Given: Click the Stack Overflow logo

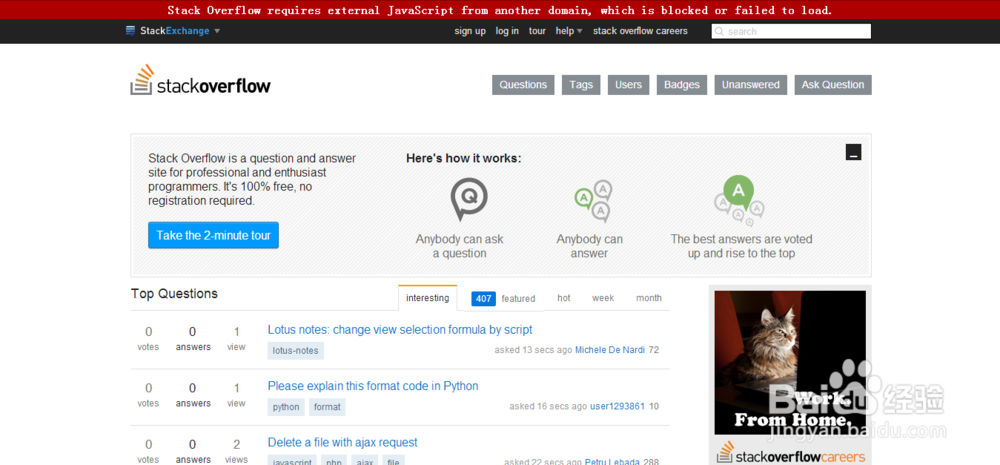Looking at the screenshot, I should pyautogui.click(x=200, y=80).
